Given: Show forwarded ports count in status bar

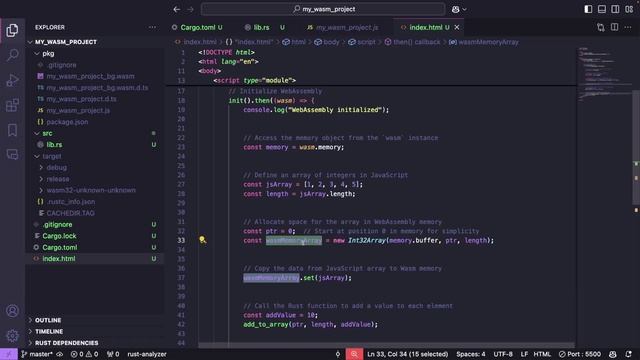Looking at the screenshot, I should tap(113, 354).
